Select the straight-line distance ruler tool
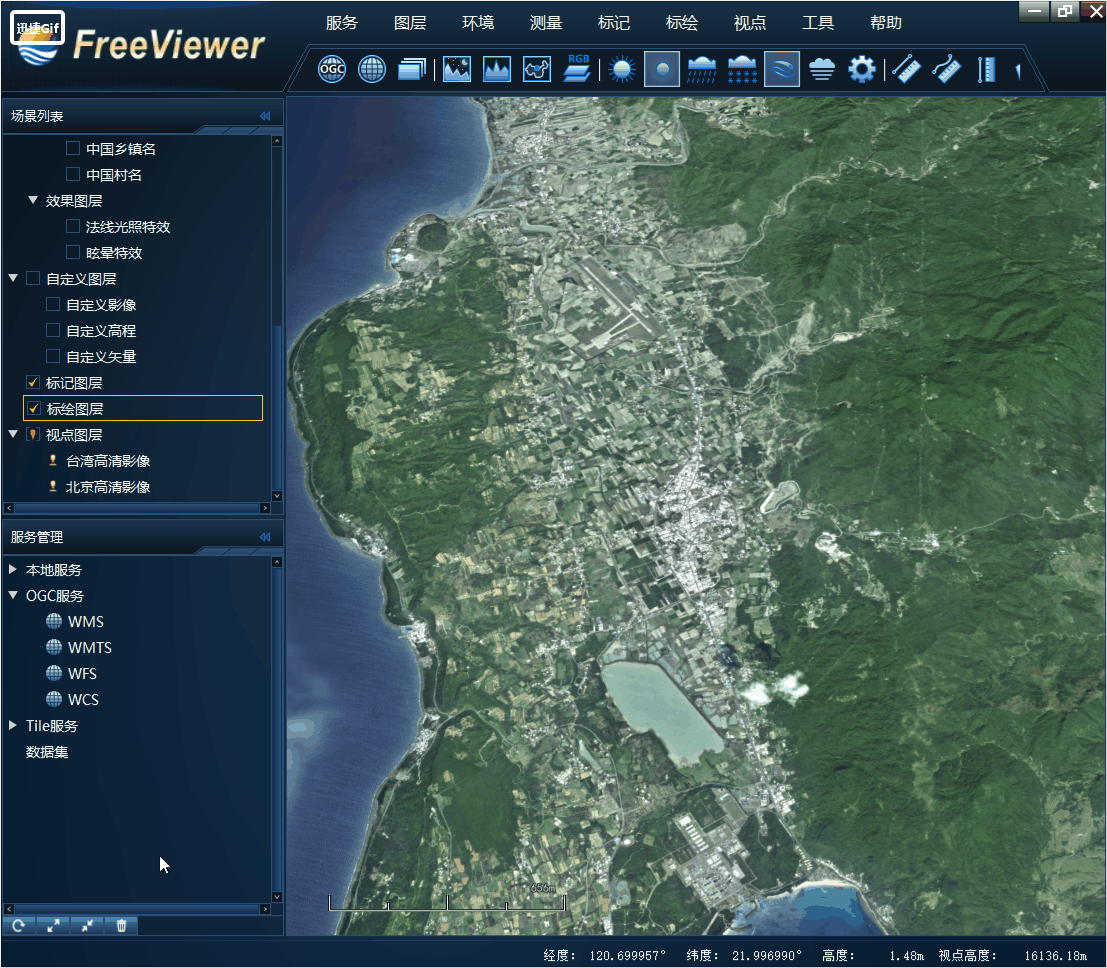 click(x=906, y=69)
